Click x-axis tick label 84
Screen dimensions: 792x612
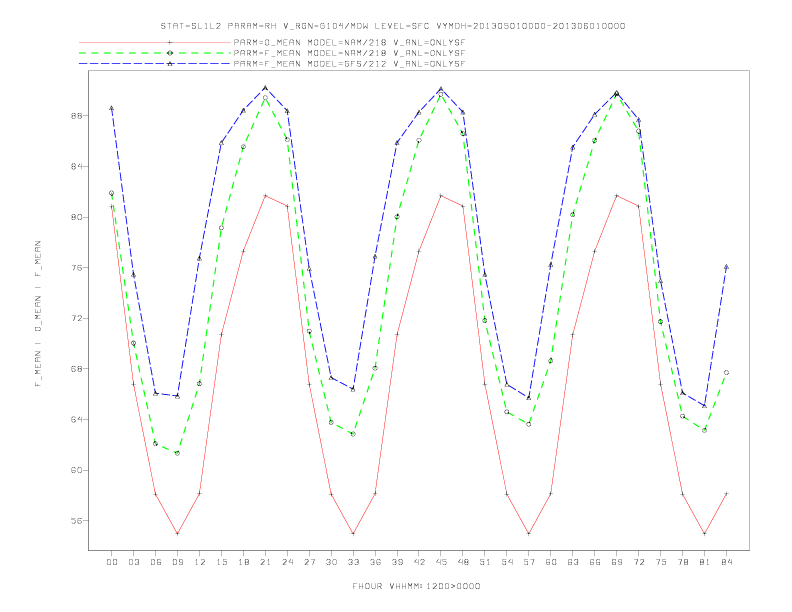pyautogui.click(x=726, y=562)
